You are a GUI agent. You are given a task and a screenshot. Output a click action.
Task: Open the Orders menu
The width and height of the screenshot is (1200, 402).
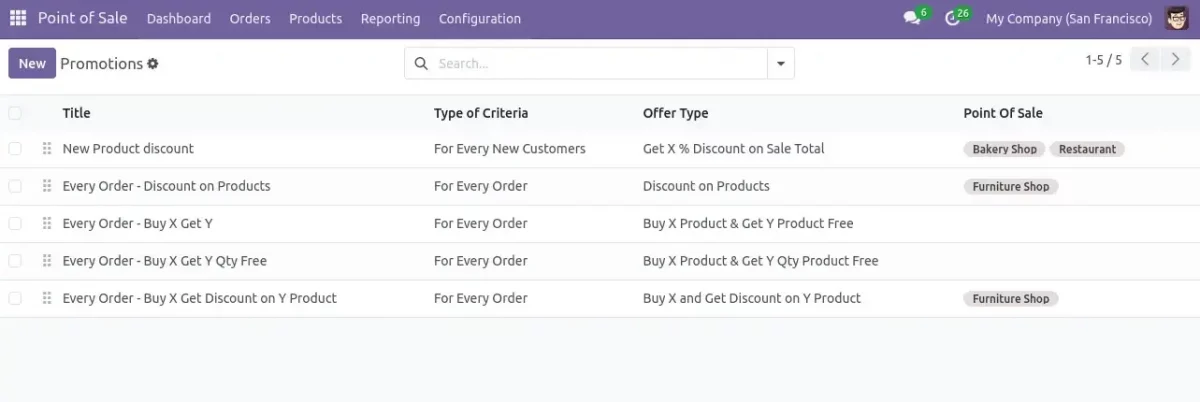coord(249,19)
